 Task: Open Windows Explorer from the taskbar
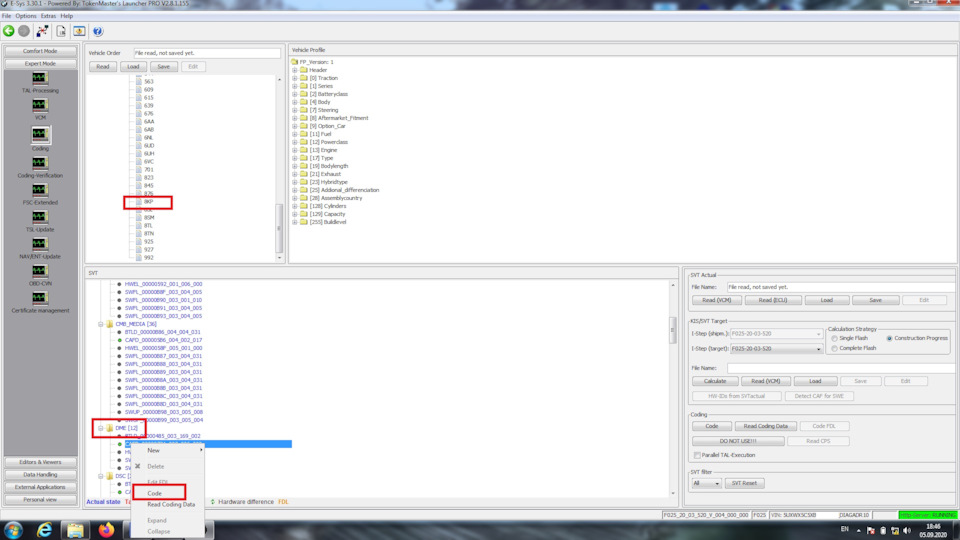[x=75, y=530]
